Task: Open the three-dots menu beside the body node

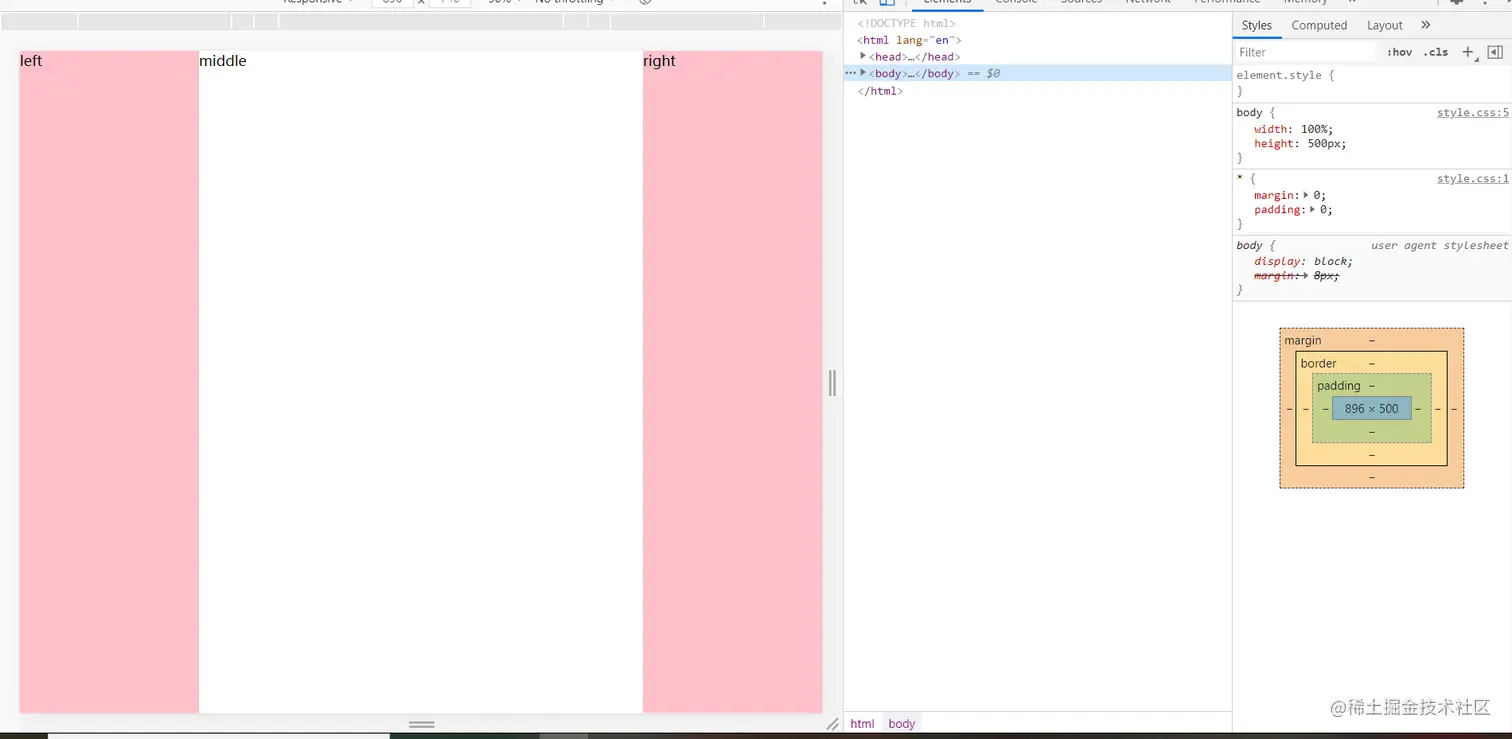Action: click(x=850, y=73)
